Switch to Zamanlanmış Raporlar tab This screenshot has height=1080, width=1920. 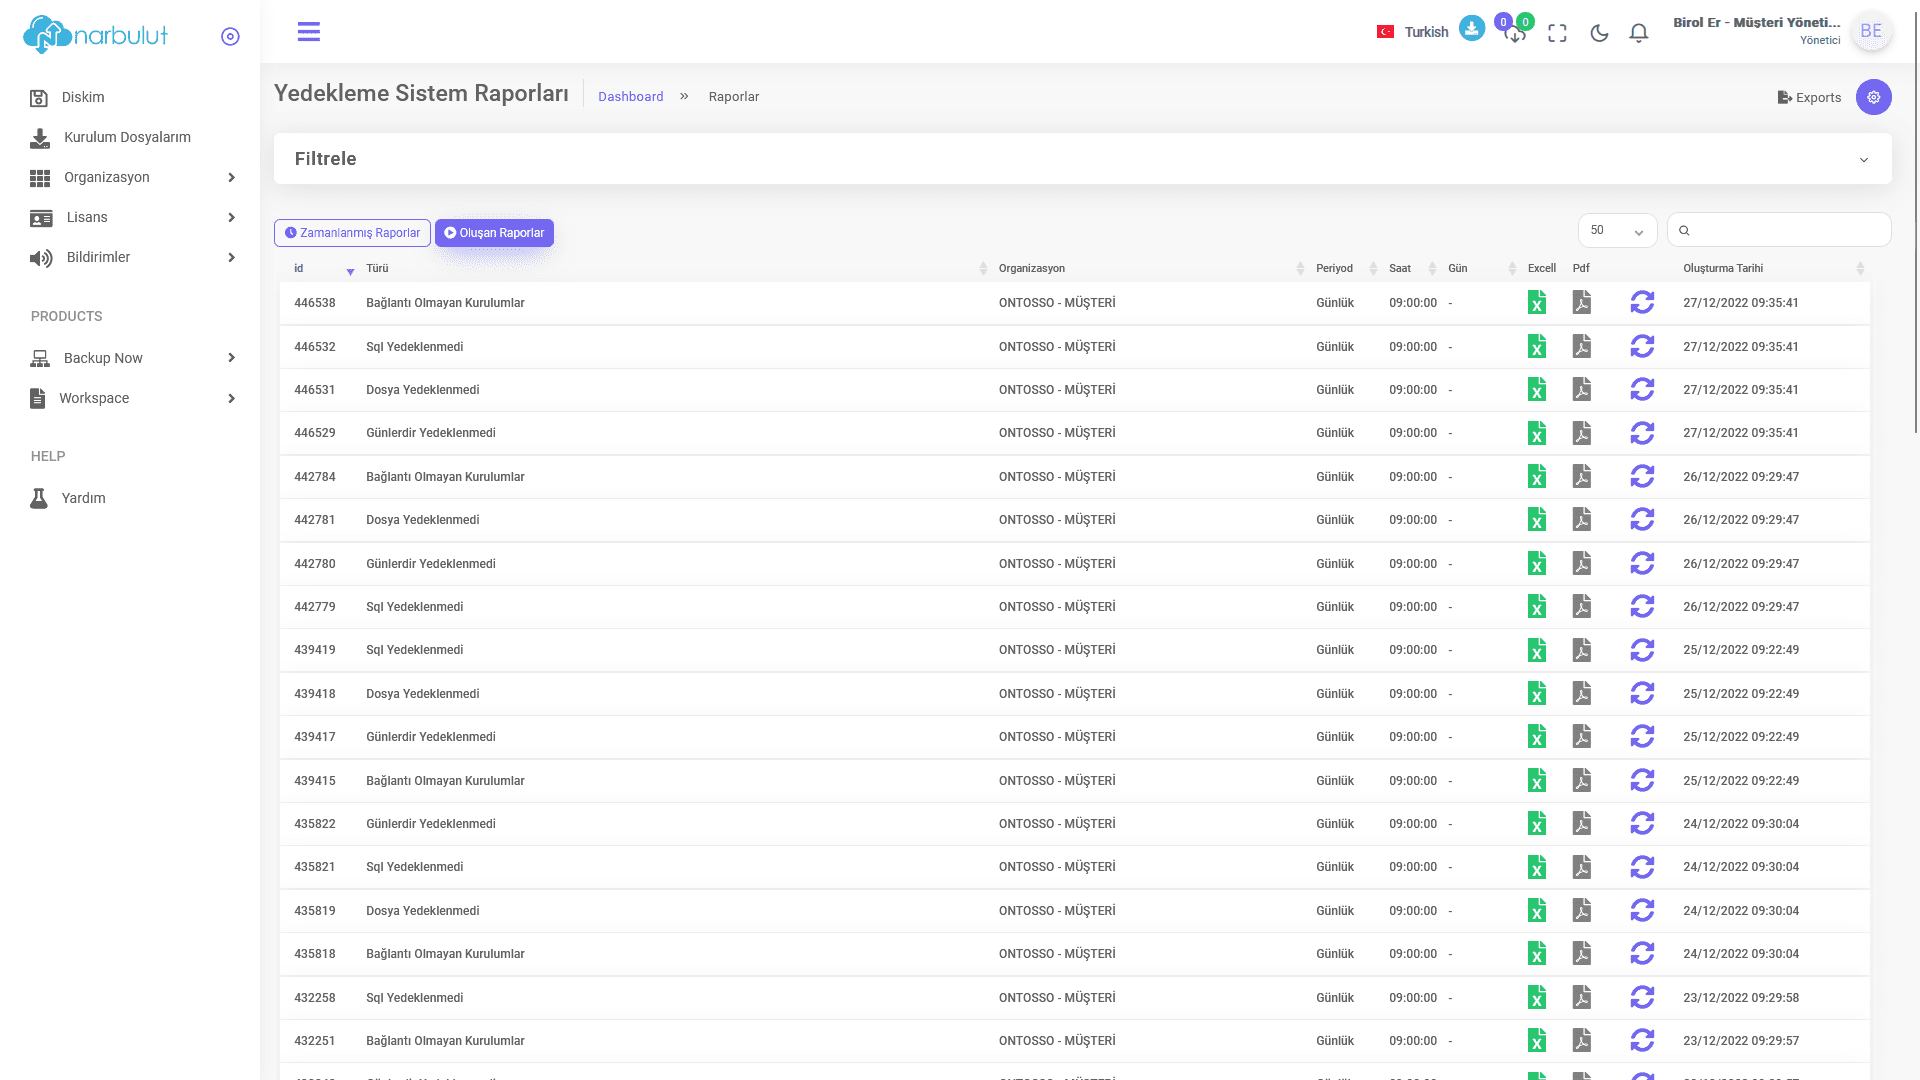352,233
